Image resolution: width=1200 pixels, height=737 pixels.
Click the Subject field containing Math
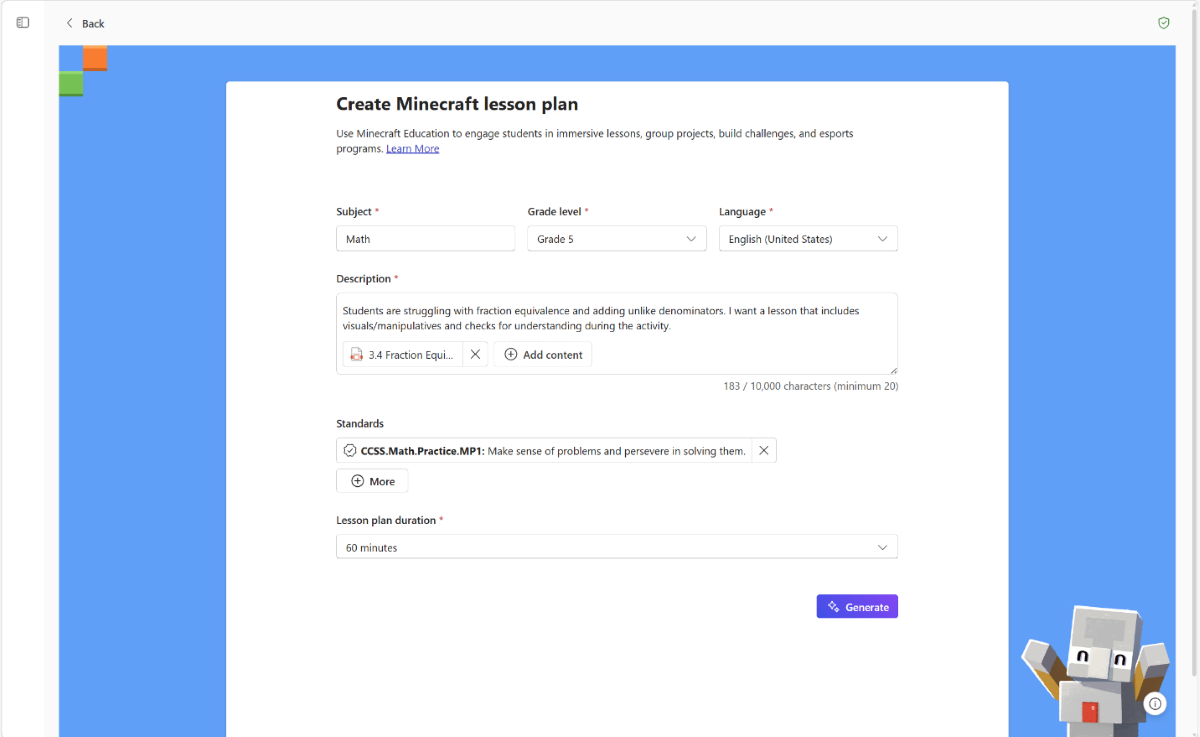[x=426, y=239]
